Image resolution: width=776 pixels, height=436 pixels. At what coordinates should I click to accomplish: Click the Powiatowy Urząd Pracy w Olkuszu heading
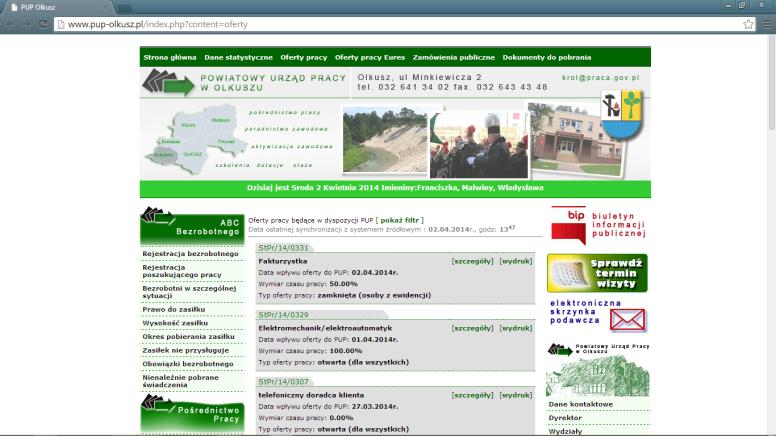[x=273, y=83]
